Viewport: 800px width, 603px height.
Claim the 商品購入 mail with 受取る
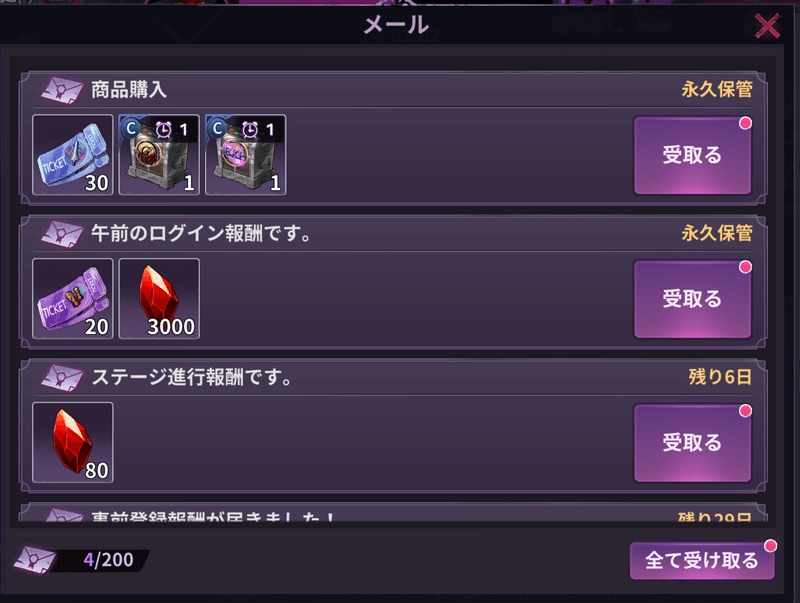(692, 155)
